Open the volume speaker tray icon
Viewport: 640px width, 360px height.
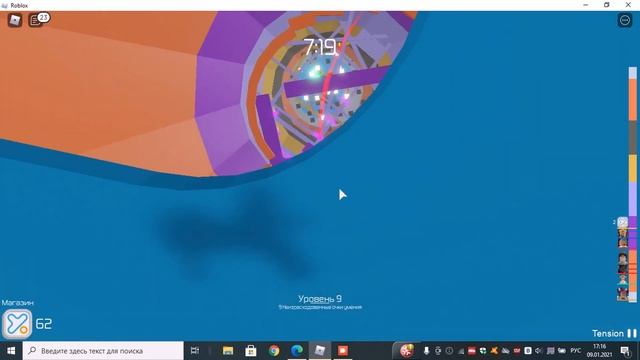(x=539, y=351)
